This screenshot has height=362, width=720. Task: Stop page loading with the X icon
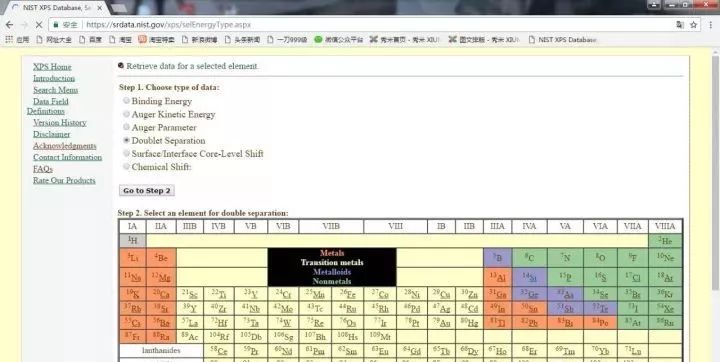pos(39,25)
